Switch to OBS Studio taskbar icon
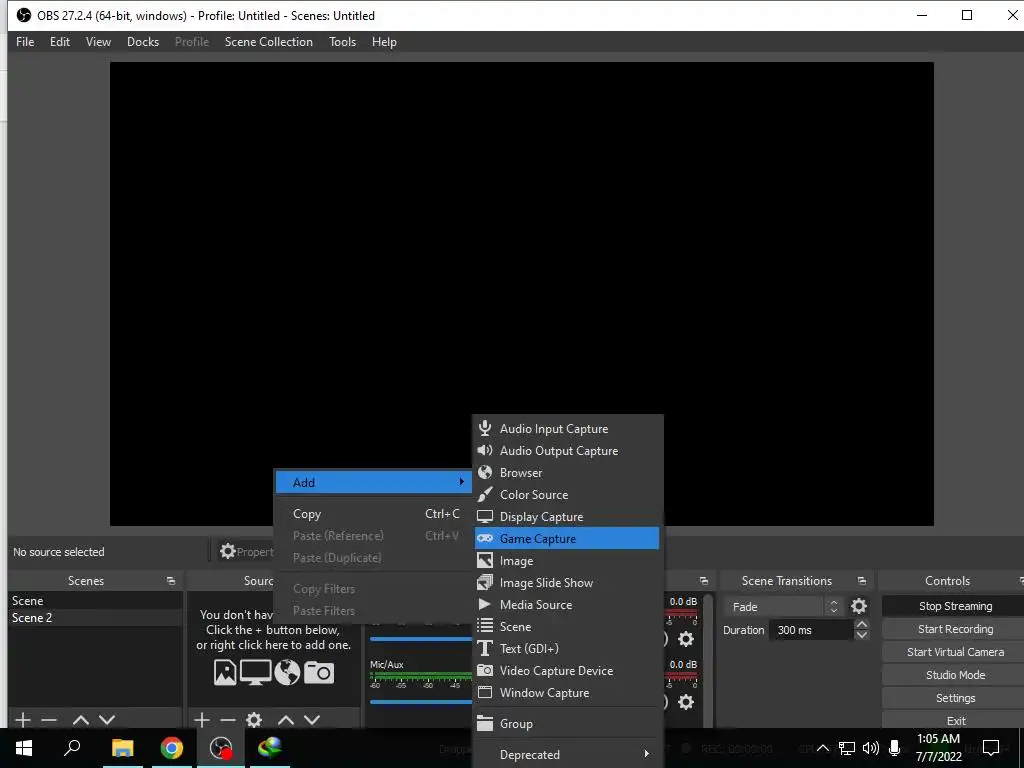Image resolution: width=1024 pixels, height=768 pixels. point(221,748)
